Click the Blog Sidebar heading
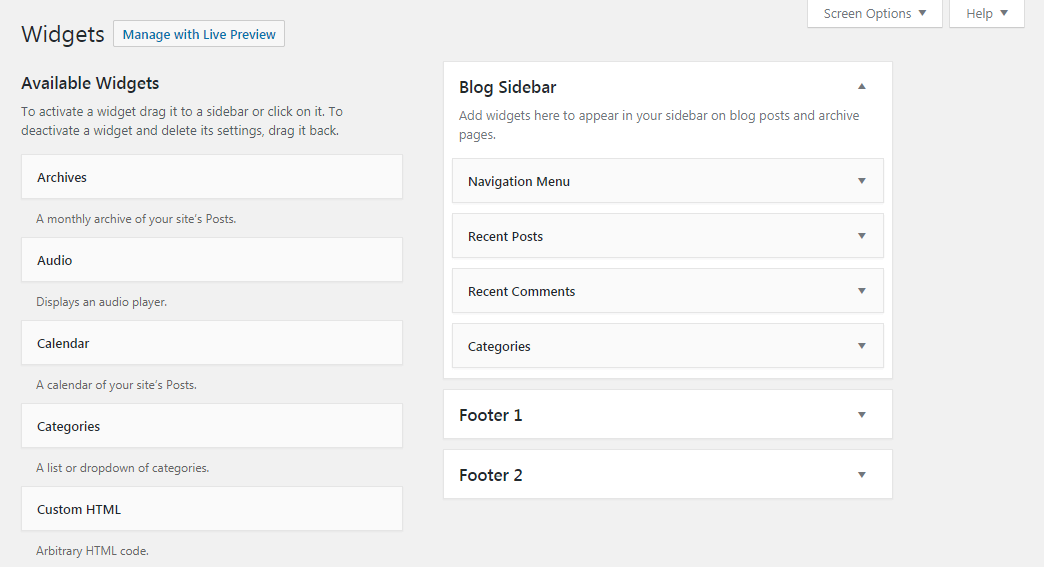Viewport: 1044px width, 567px height. [507, 87]
